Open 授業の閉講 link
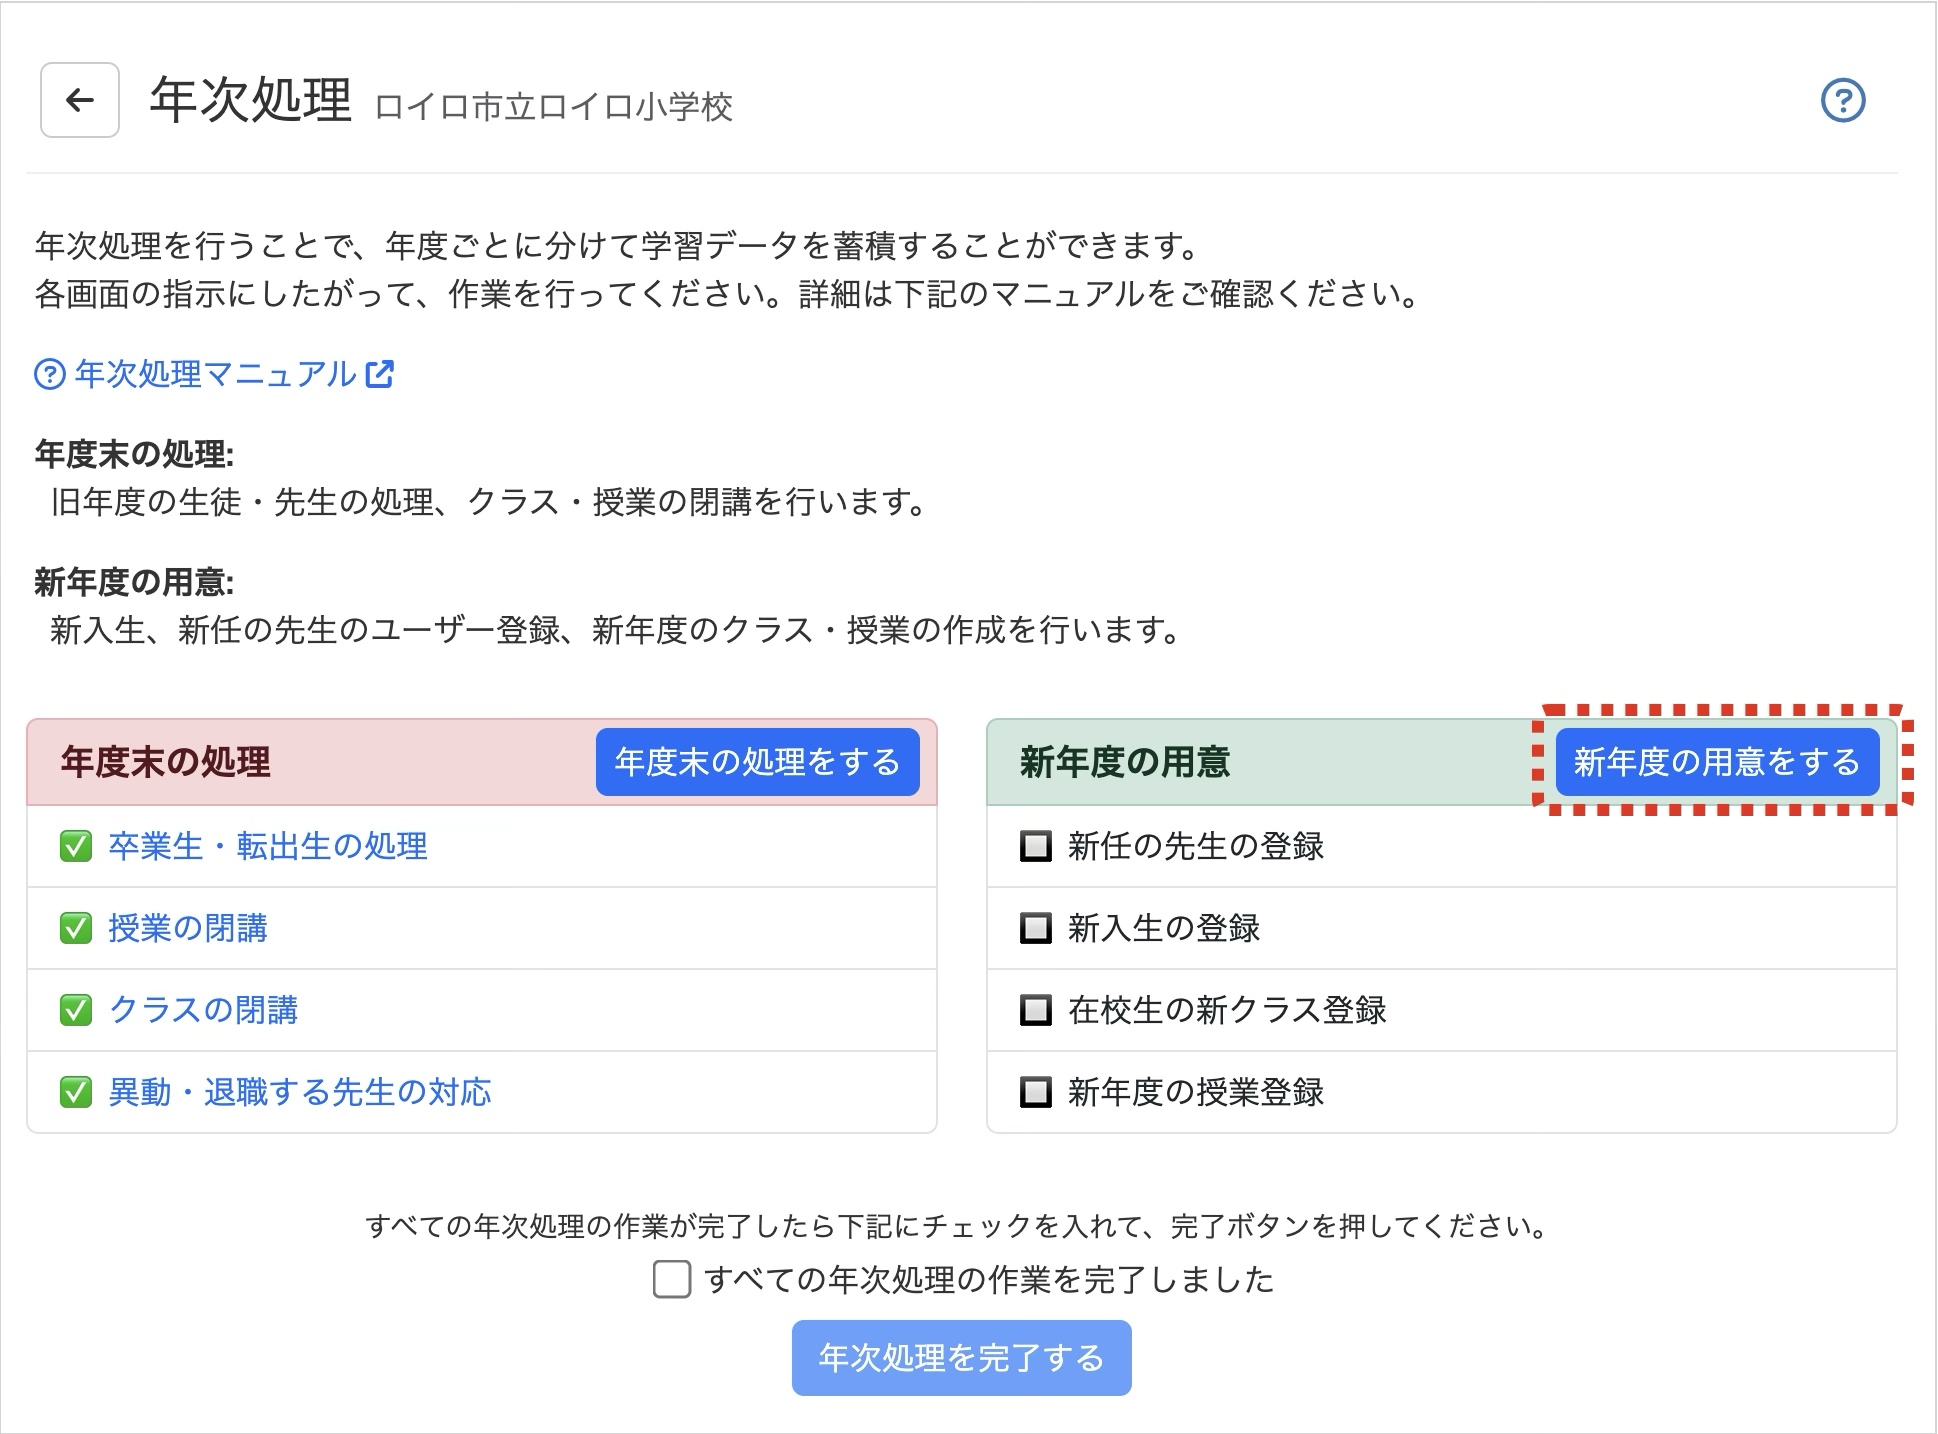 click(x=188, y=928)
